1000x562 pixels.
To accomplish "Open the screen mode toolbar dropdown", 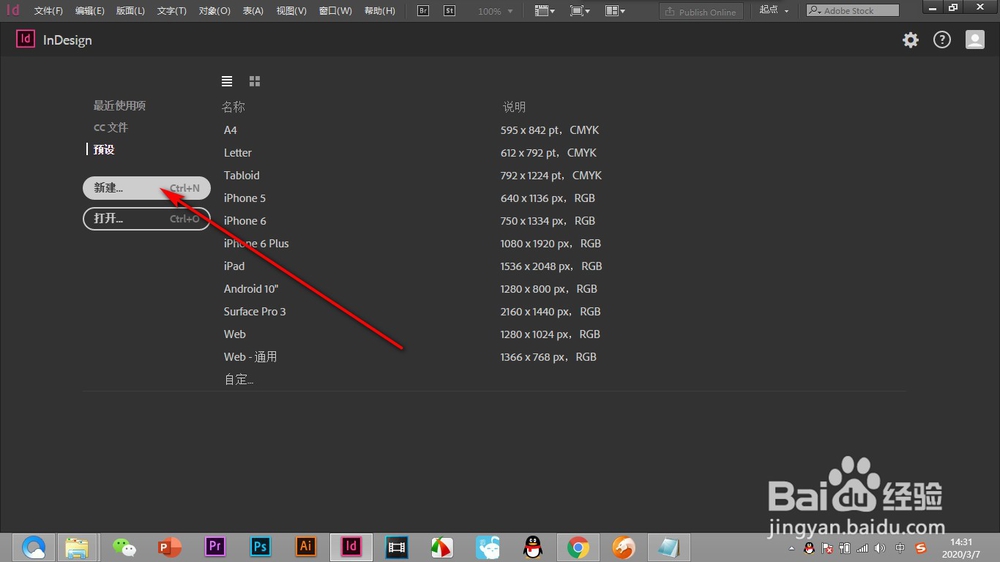I will click(x=580, y=11).
